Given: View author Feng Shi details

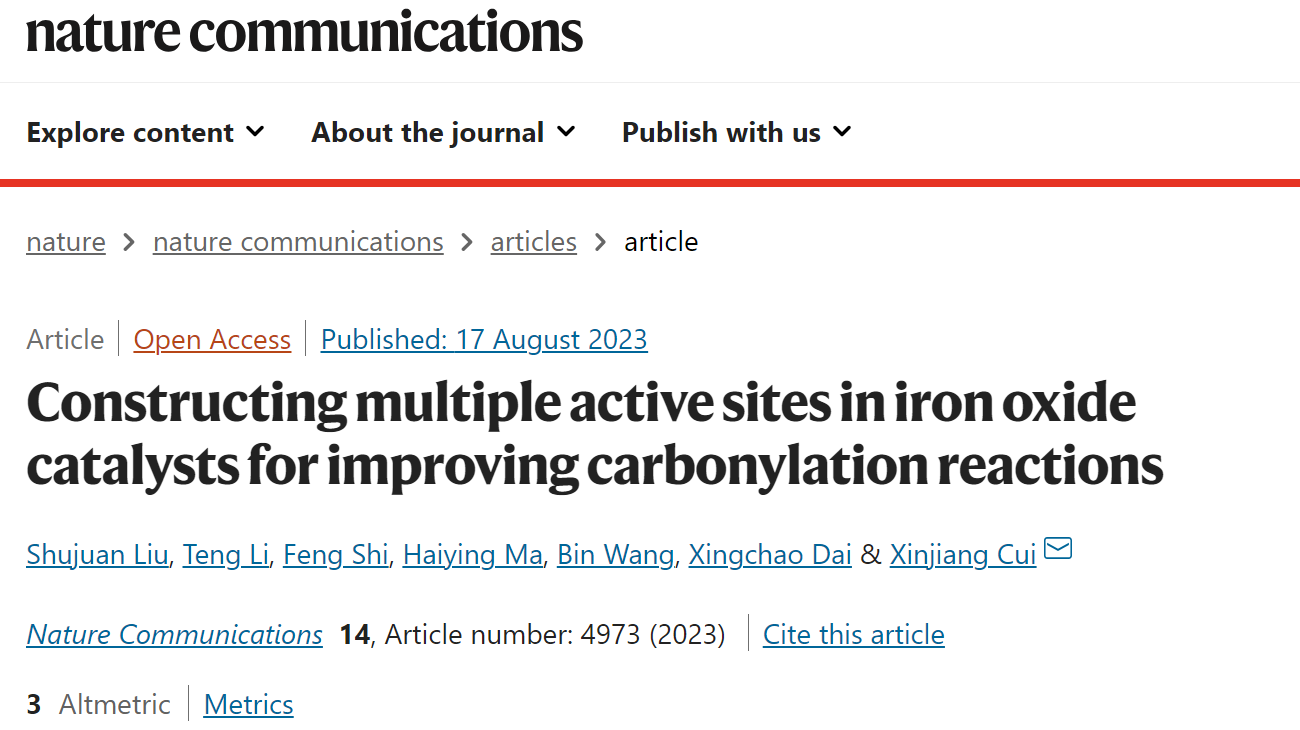Looking at the screenshot, I should (335, 555).
